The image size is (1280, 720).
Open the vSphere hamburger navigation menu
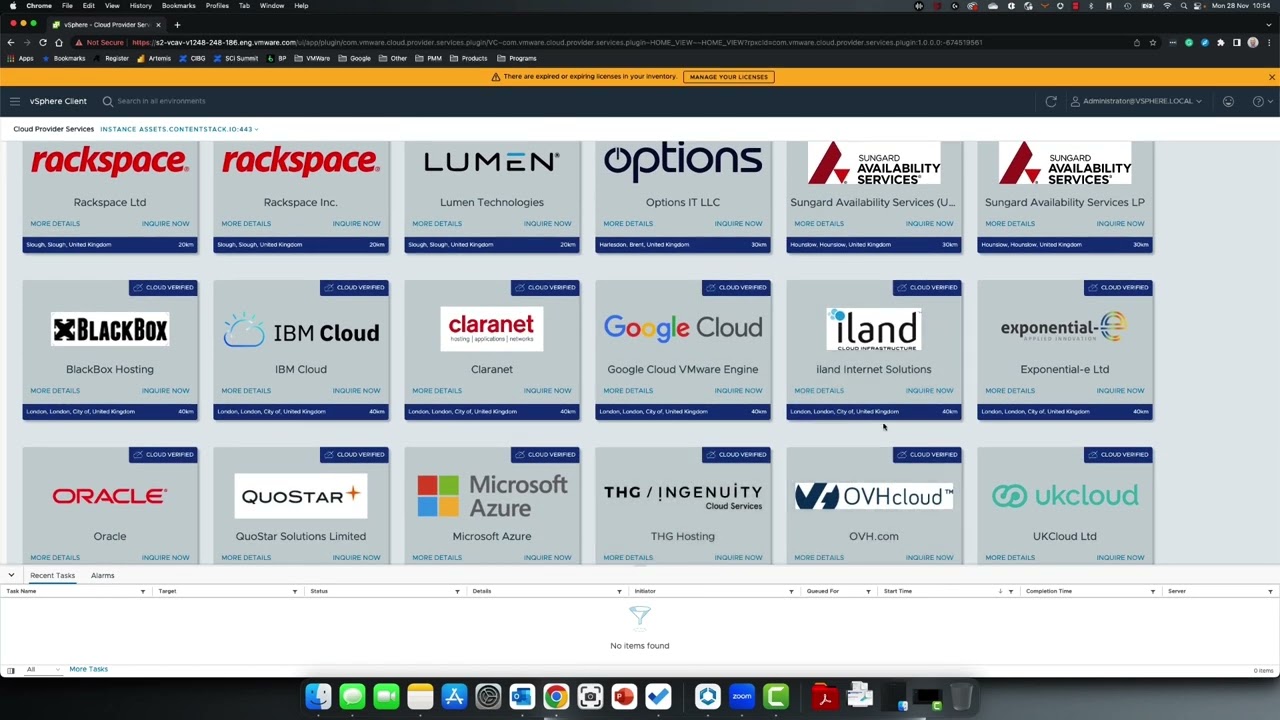click(14, 101)
